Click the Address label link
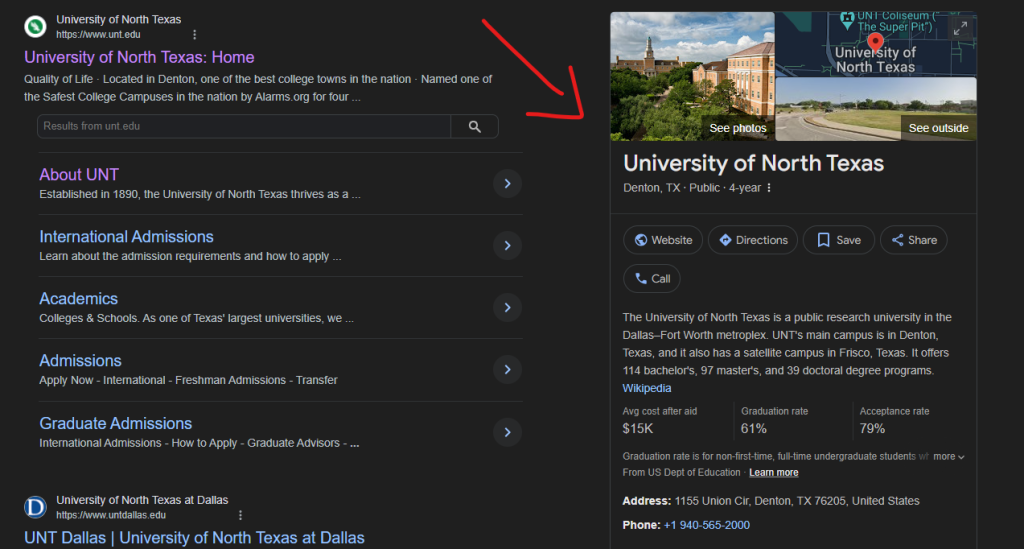 click(647, 501)
